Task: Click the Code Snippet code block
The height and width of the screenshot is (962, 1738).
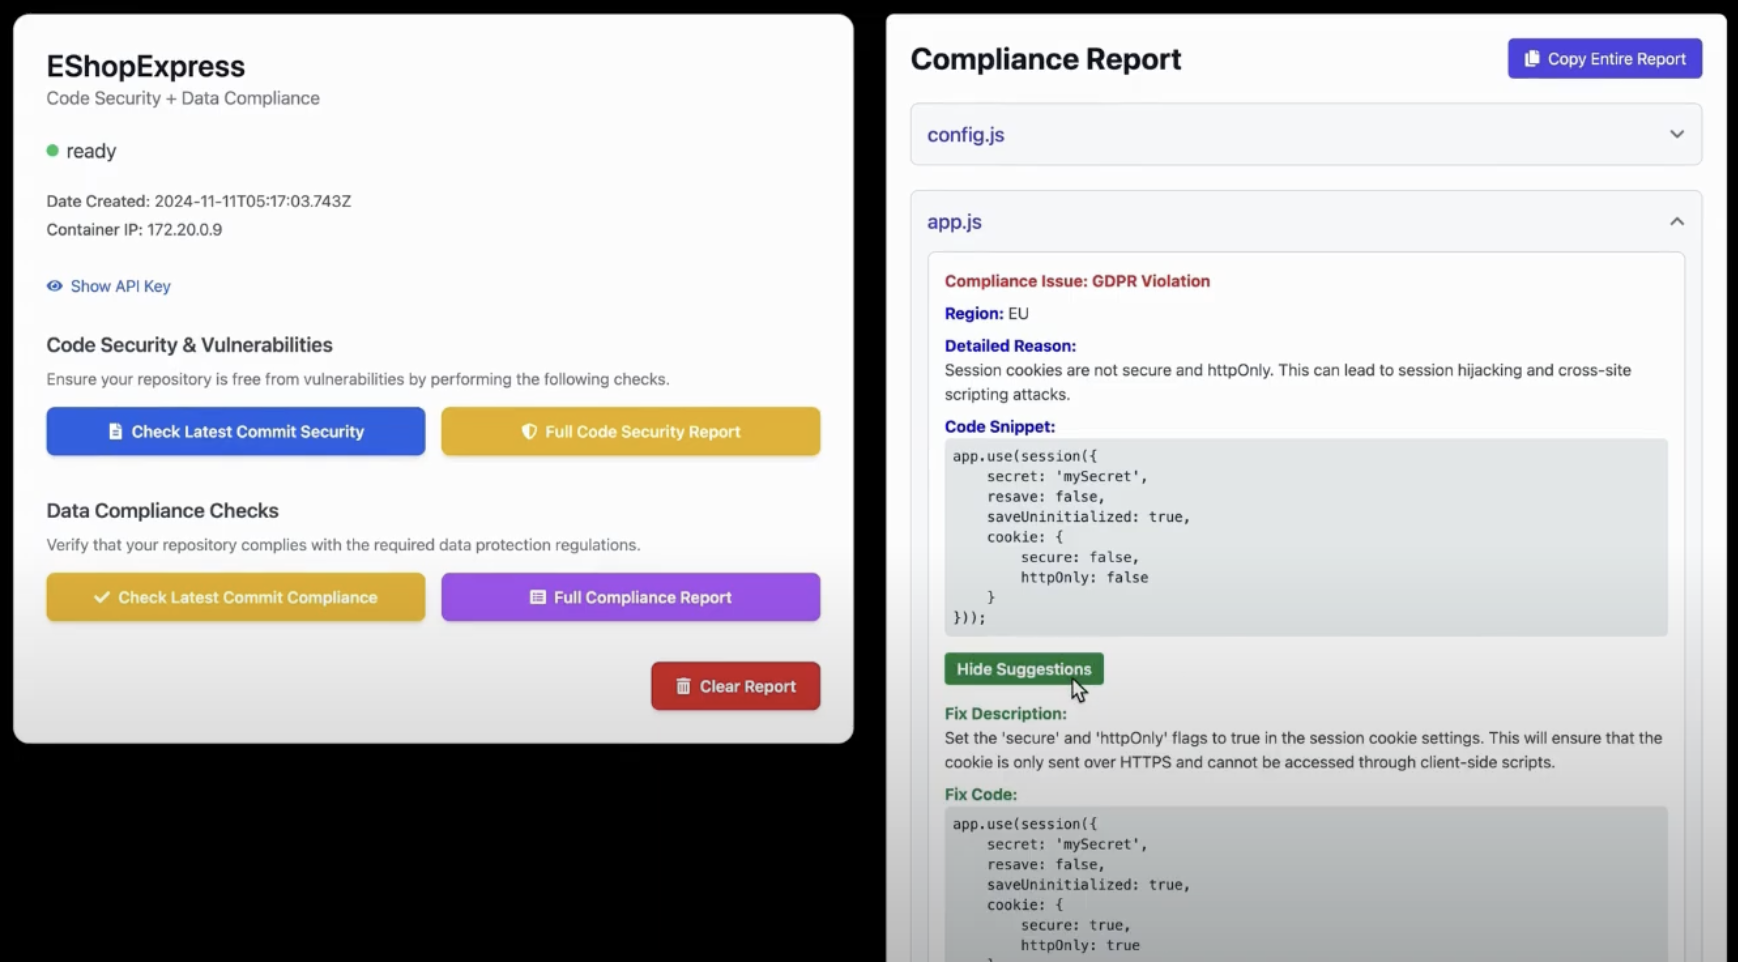Action: pos(1305,537)
